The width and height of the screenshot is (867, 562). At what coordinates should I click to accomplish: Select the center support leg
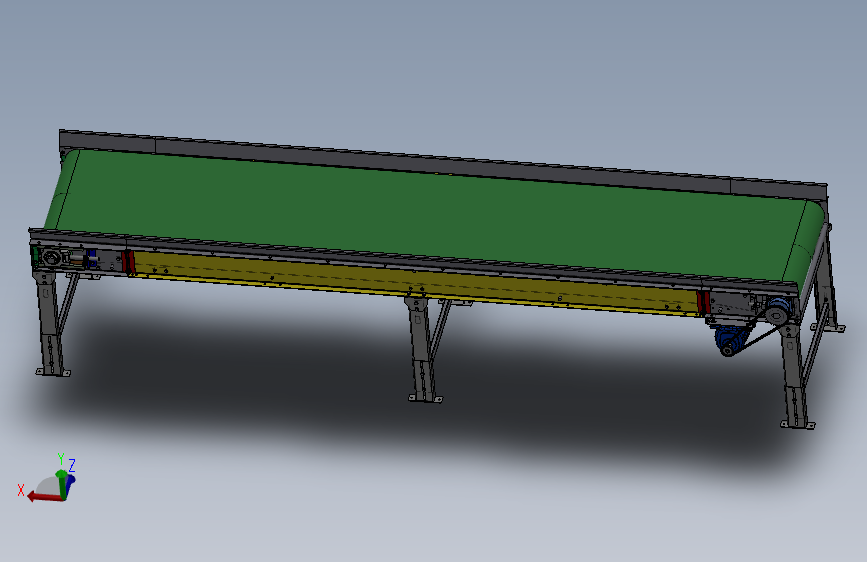coord(422,350)
